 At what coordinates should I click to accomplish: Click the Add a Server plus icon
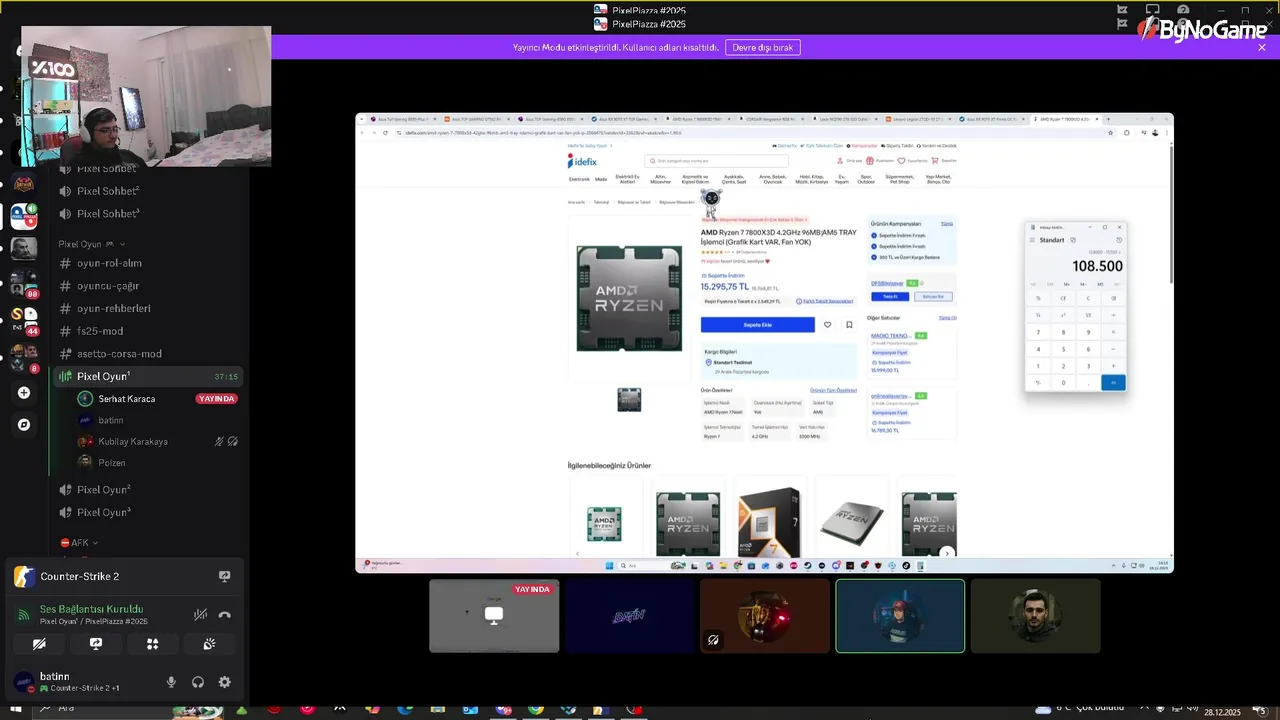tap(24, 393)
